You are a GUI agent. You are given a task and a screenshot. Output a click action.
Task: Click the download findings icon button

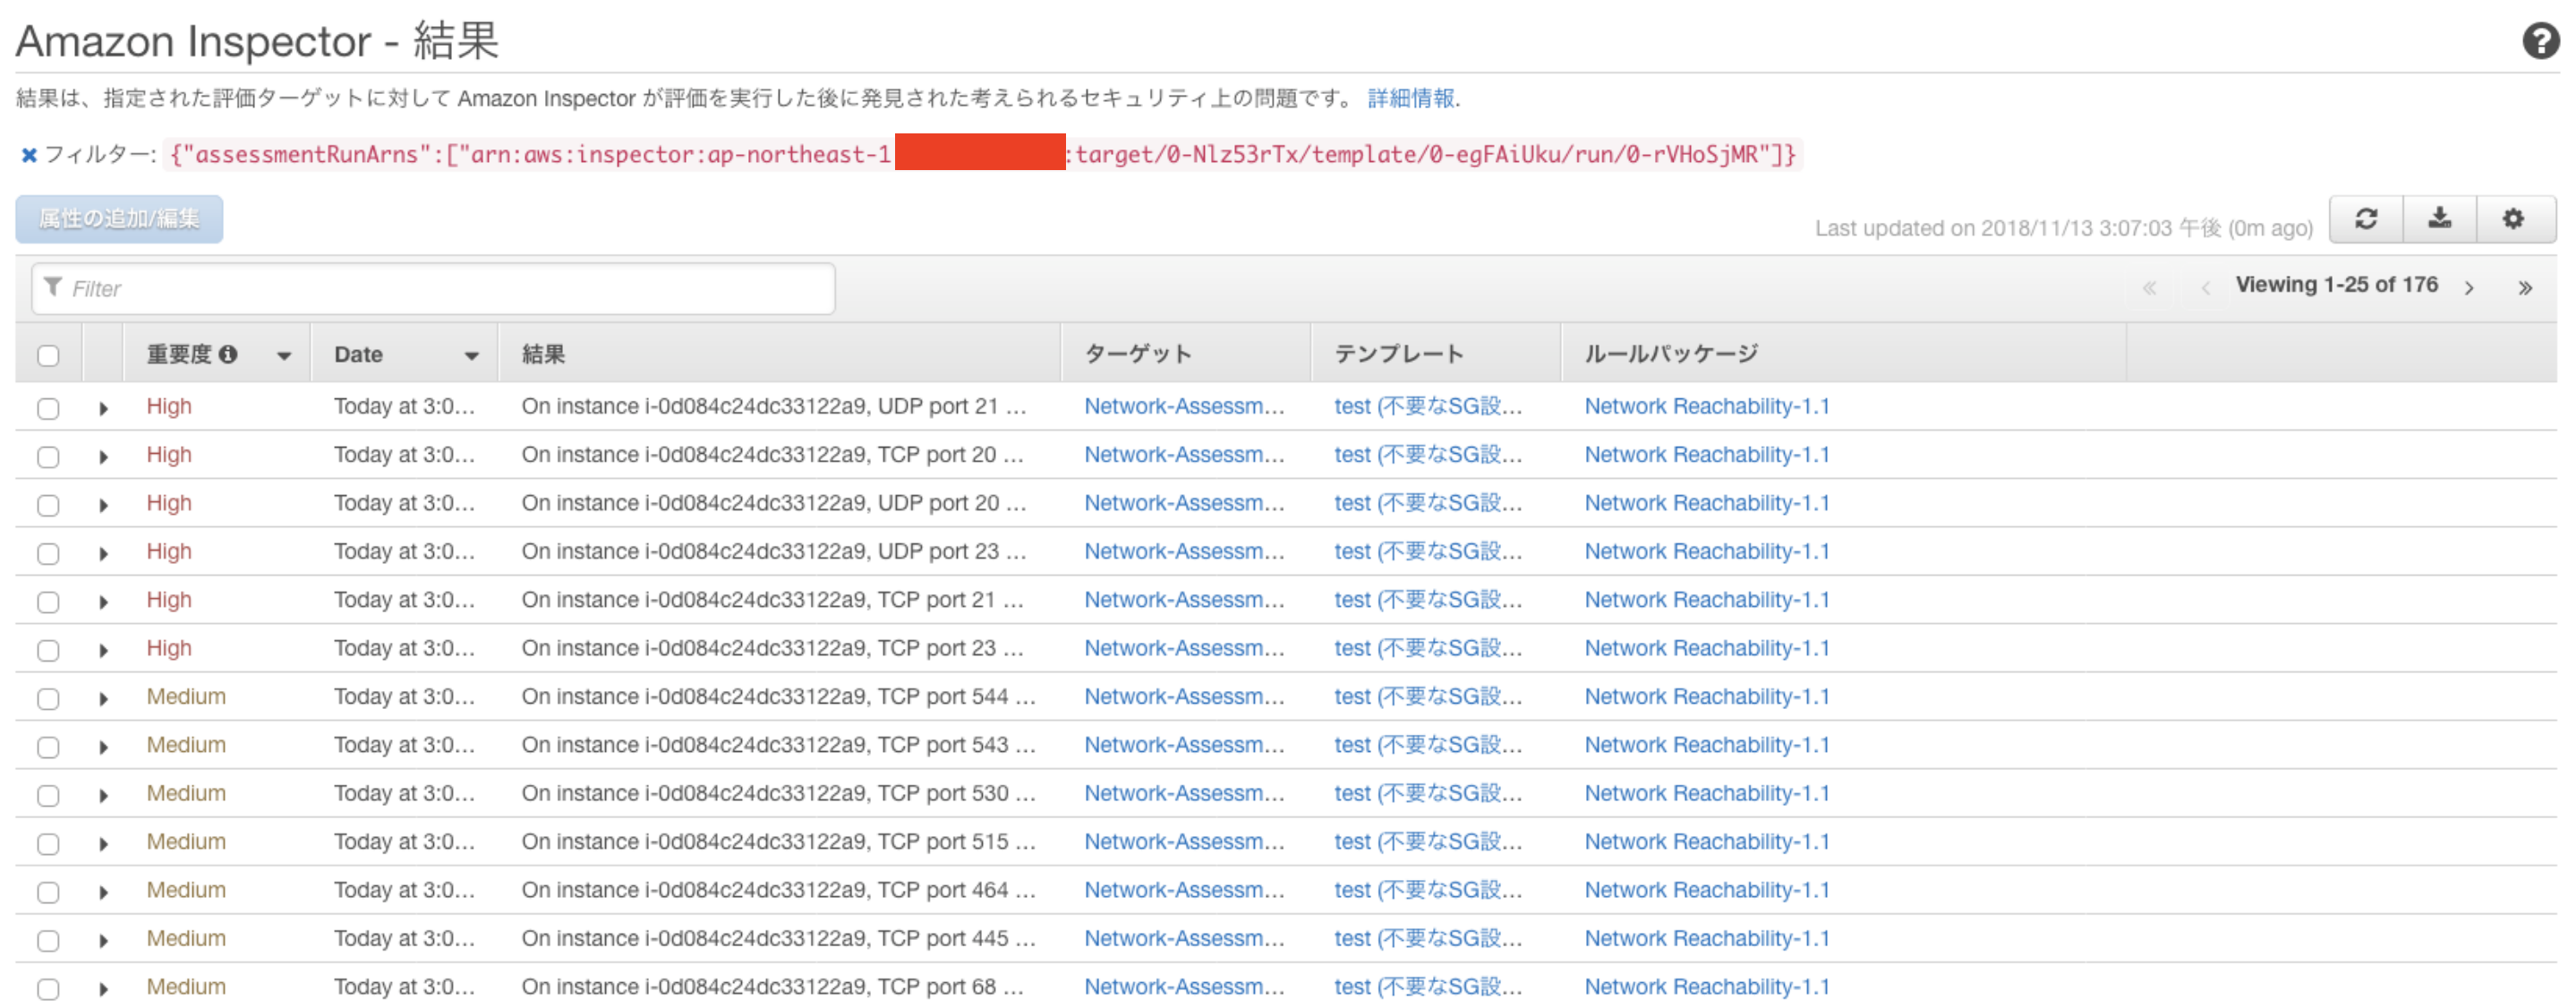click(x=2440, y=219)
